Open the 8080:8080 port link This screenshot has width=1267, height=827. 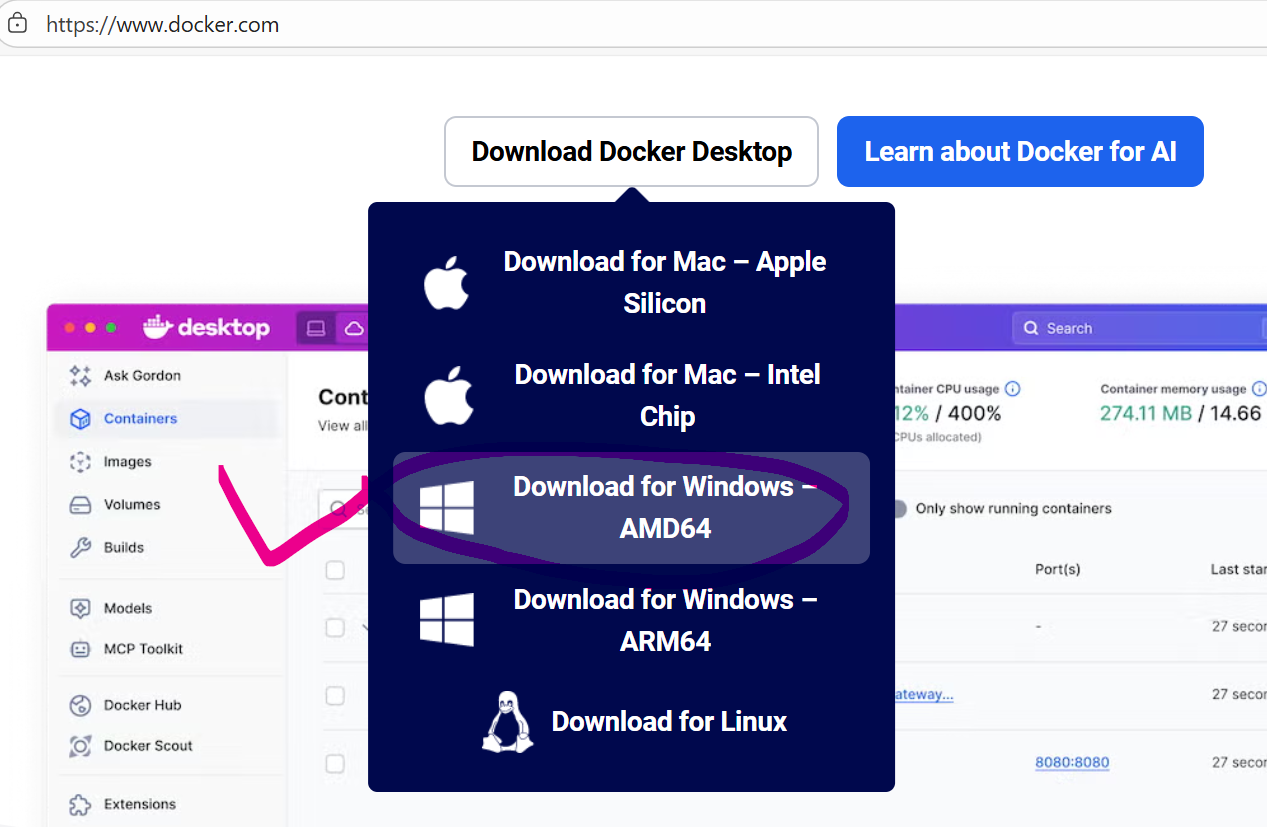(1072, 762)
